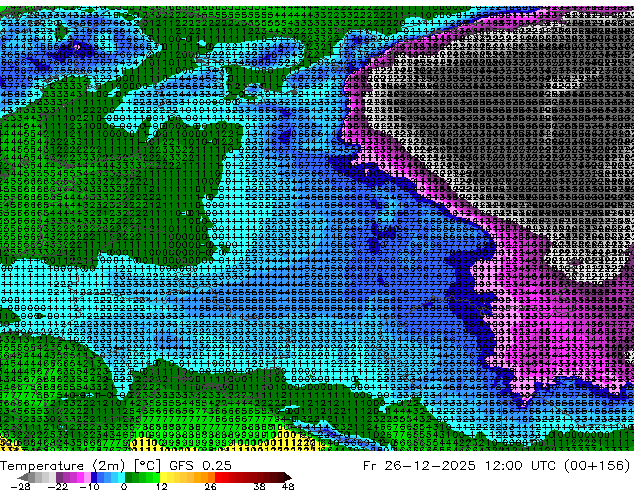This screenshot has width=634, height=490.
Task: Click the cyan swatch in the legend
Action: click(121, 477)
